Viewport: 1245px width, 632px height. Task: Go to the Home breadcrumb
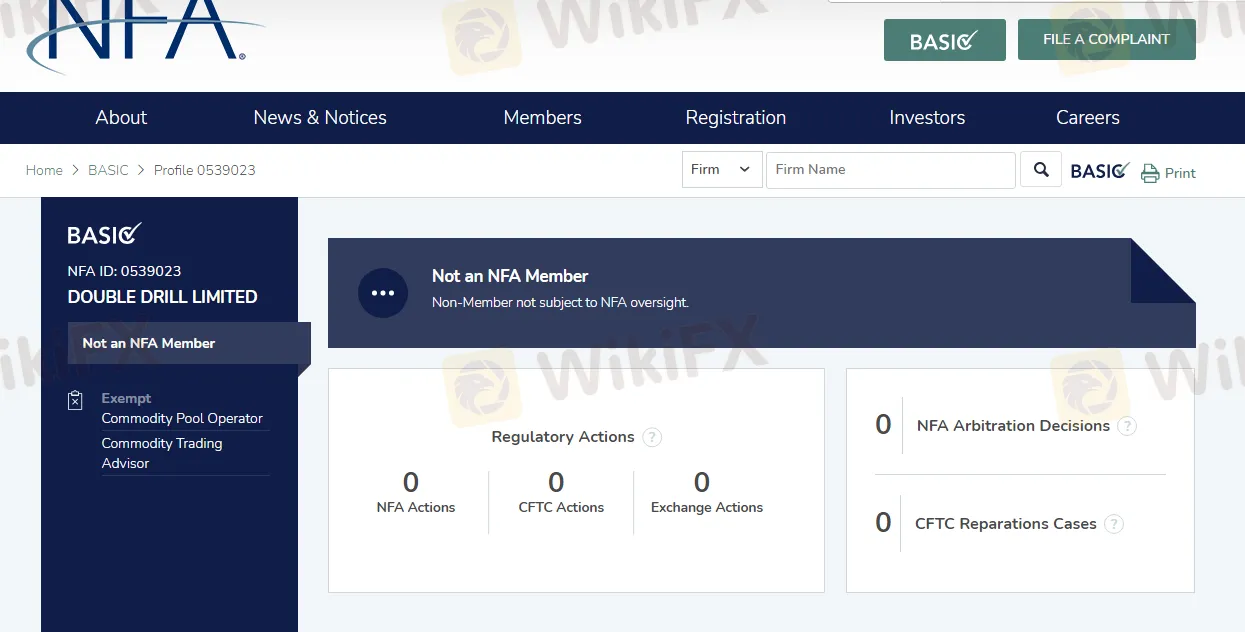click(44, 170)
